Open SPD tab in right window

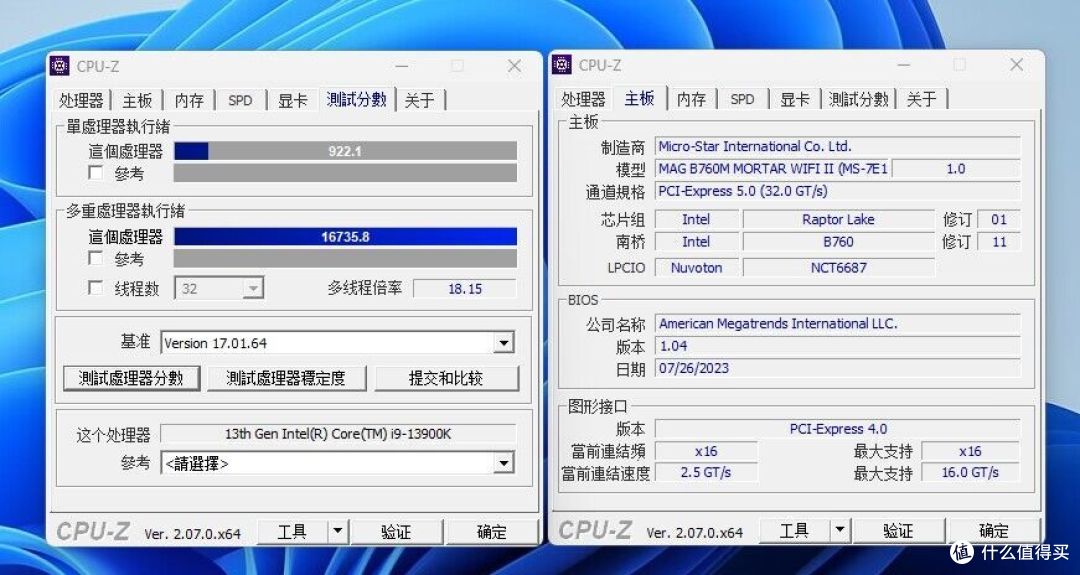pyautogui.click(x=742, y=100)
